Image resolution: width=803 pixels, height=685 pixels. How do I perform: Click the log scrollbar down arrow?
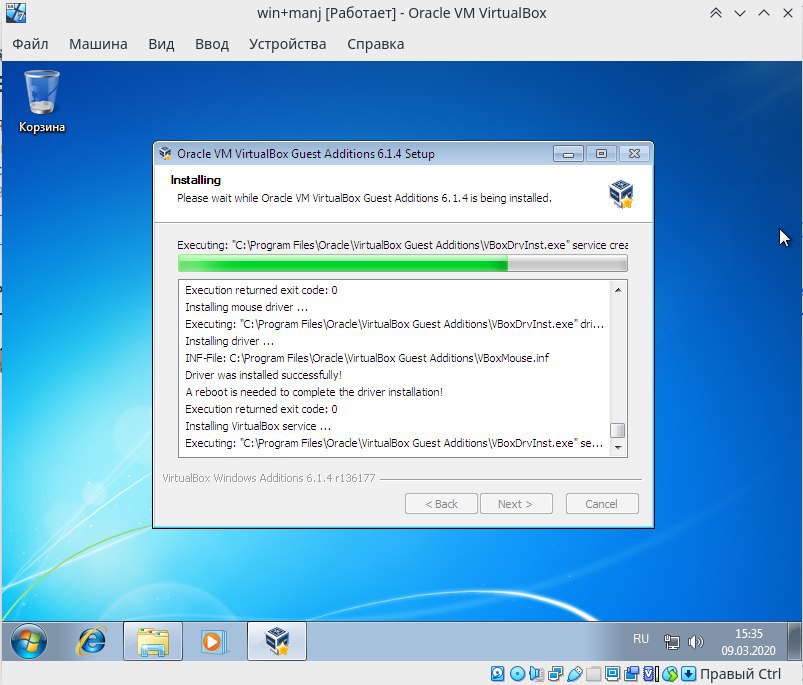618,447
